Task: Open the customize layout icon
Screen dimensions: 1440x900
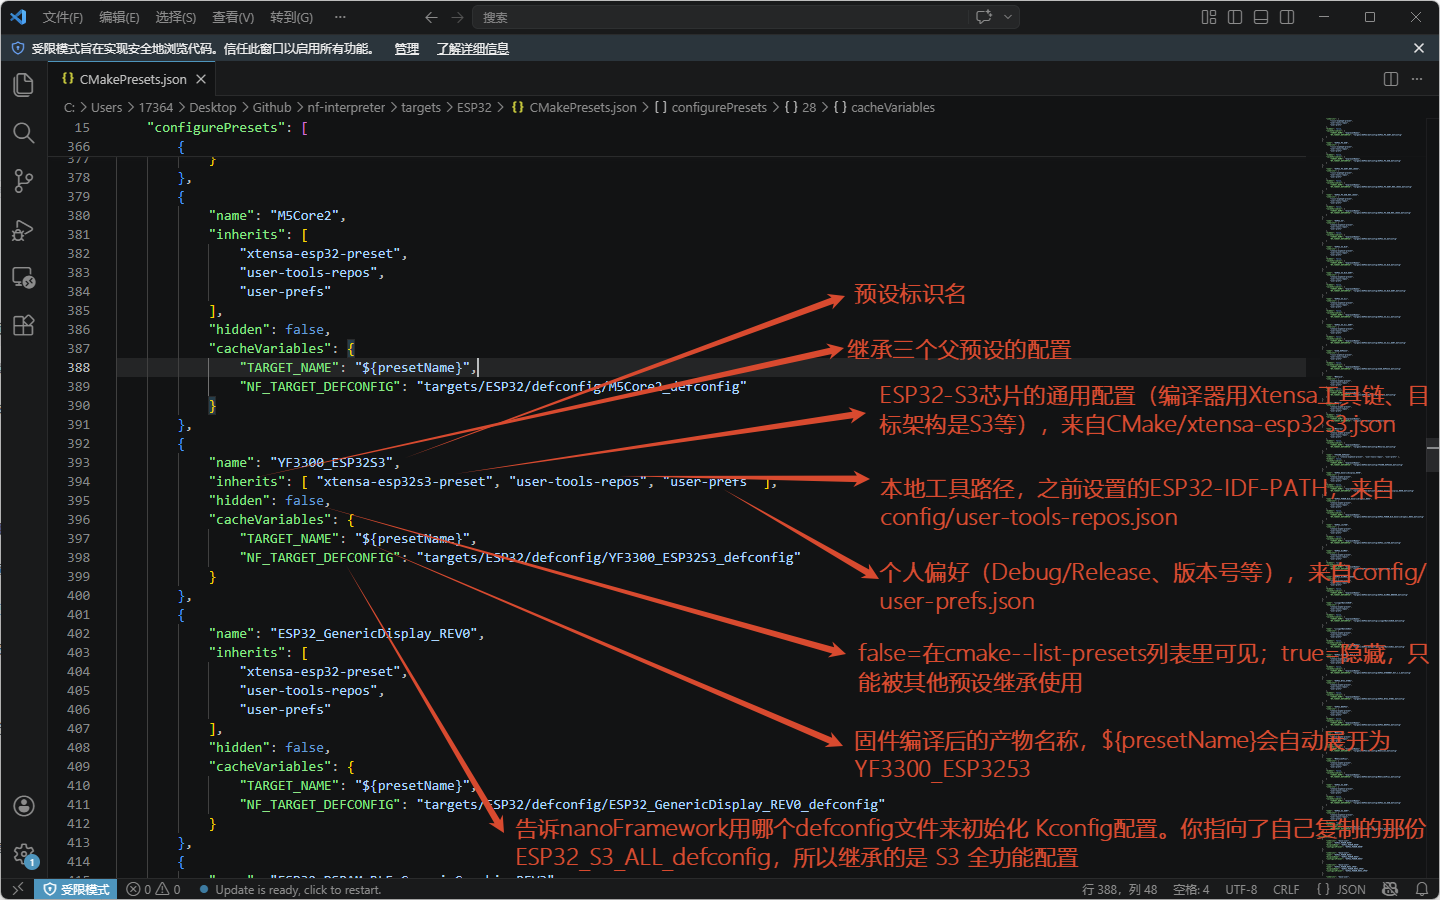Action: tap(1209, 17)
